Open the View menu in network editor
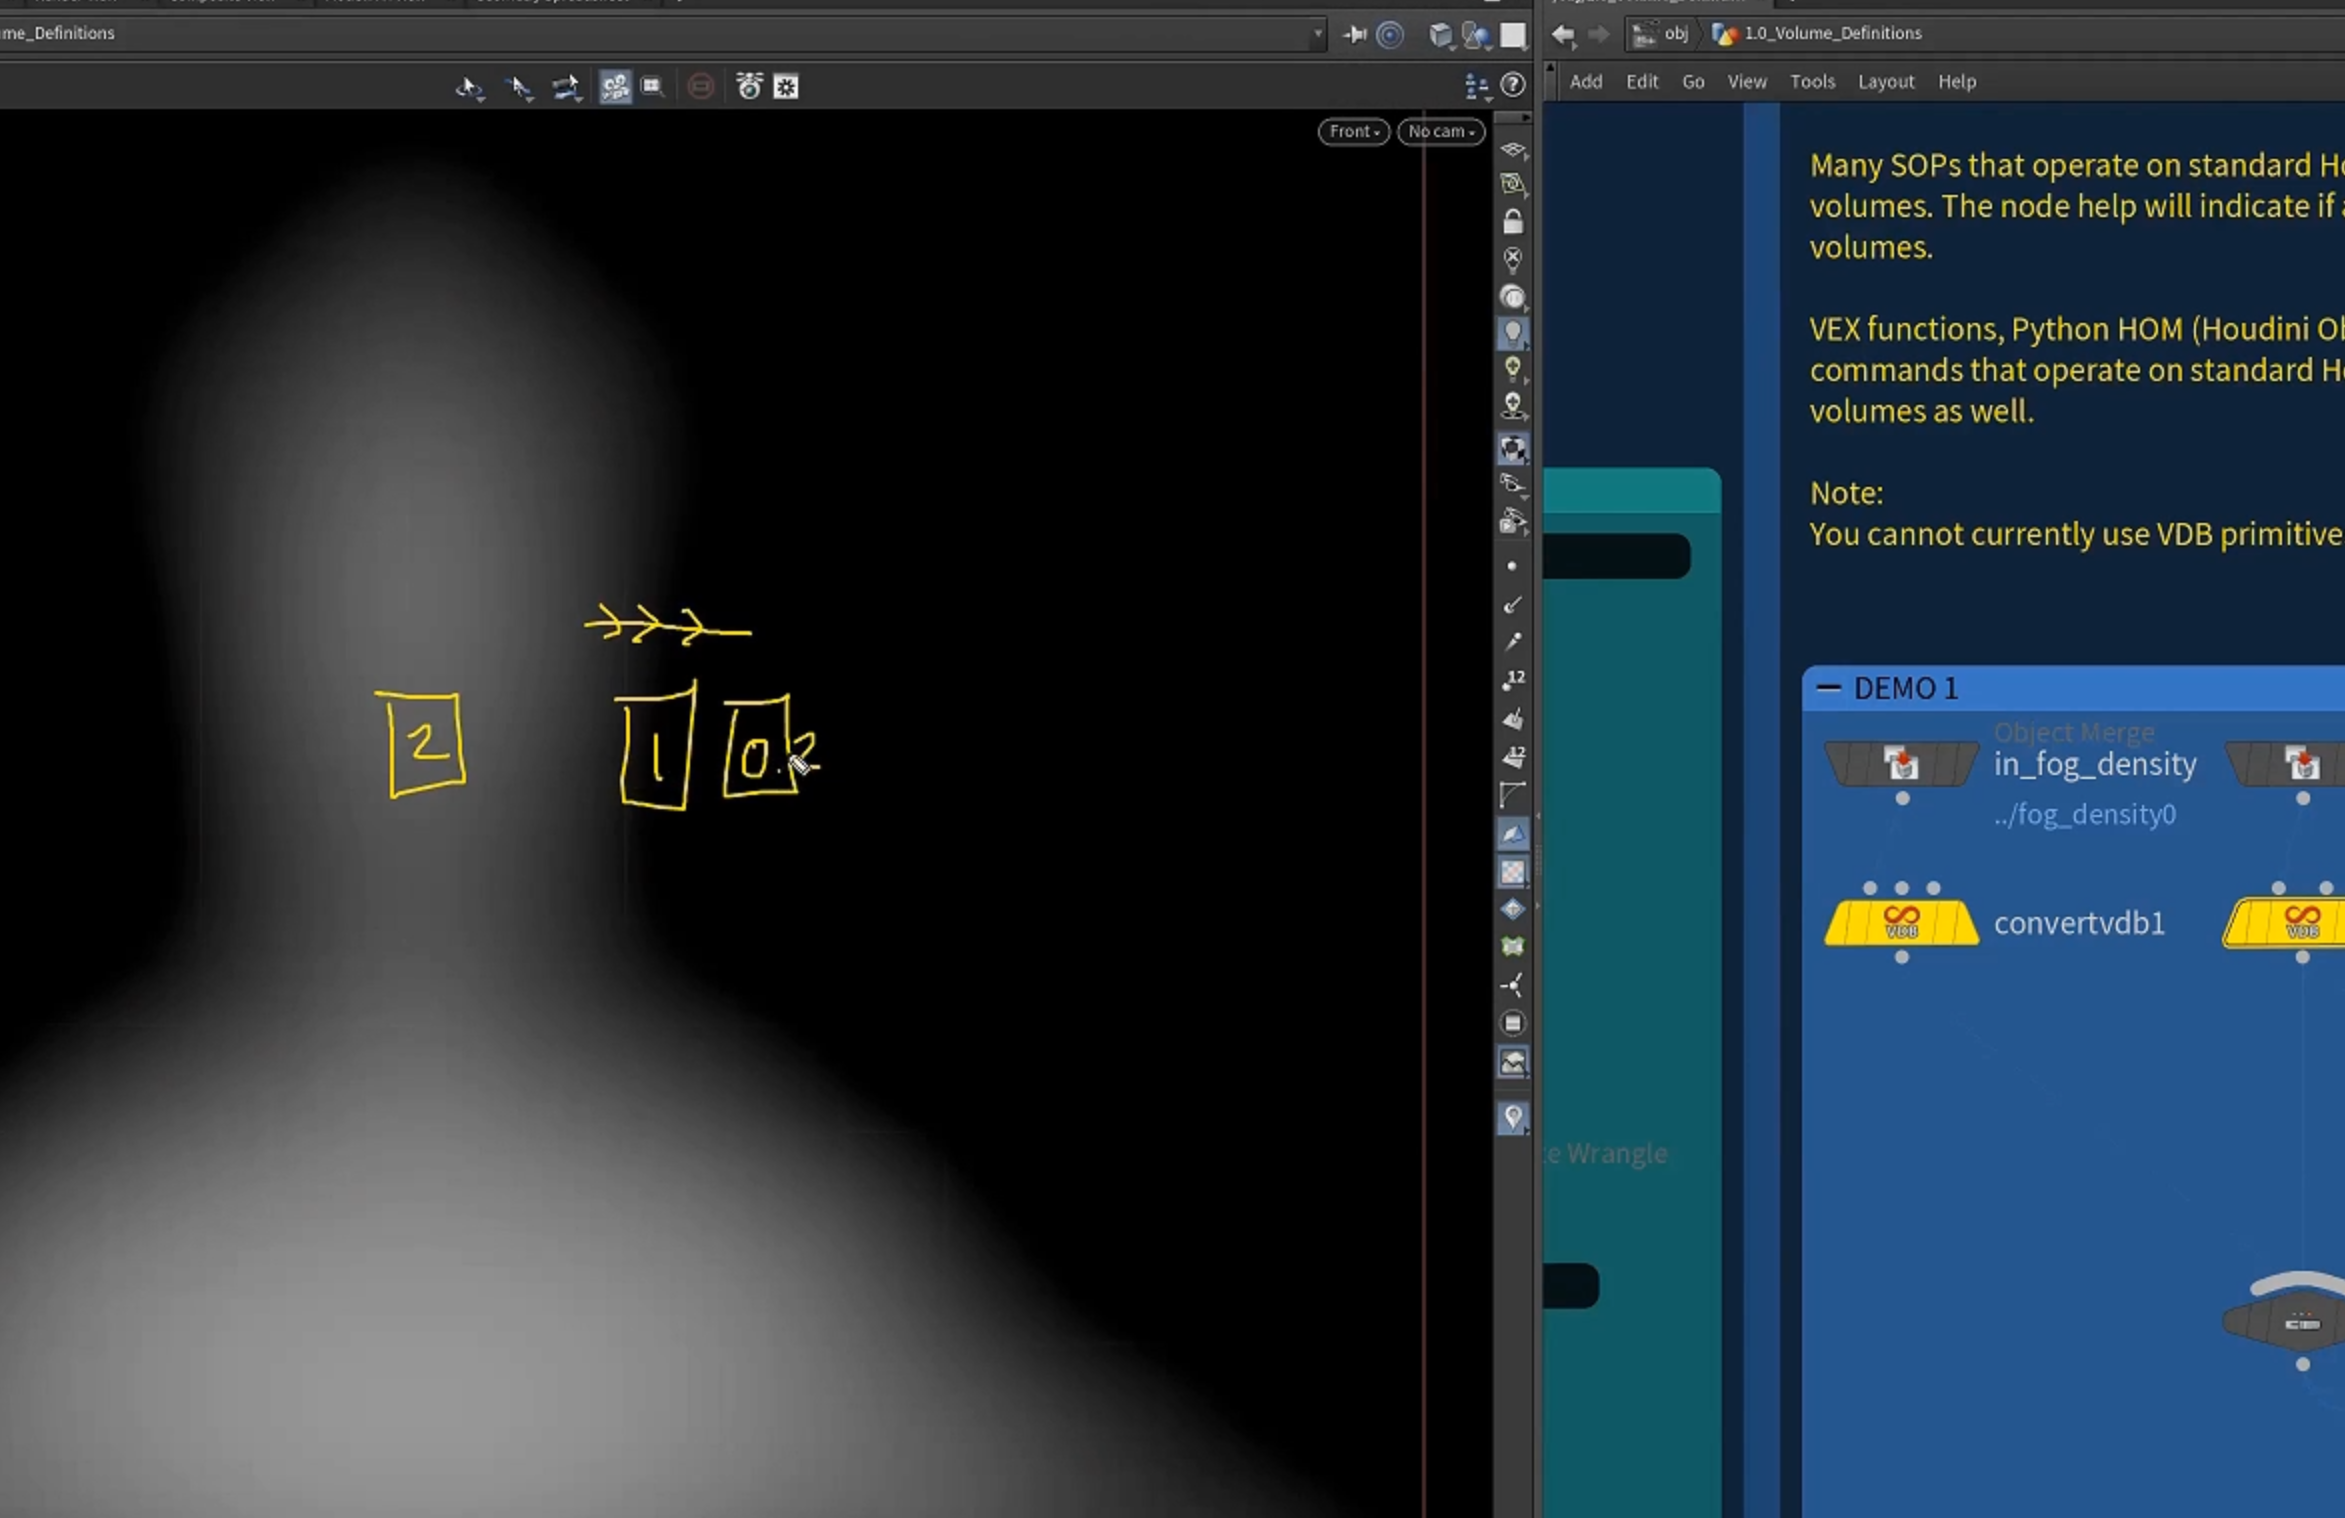This screenshot has height=1518, width=2345. (1747, 82)
